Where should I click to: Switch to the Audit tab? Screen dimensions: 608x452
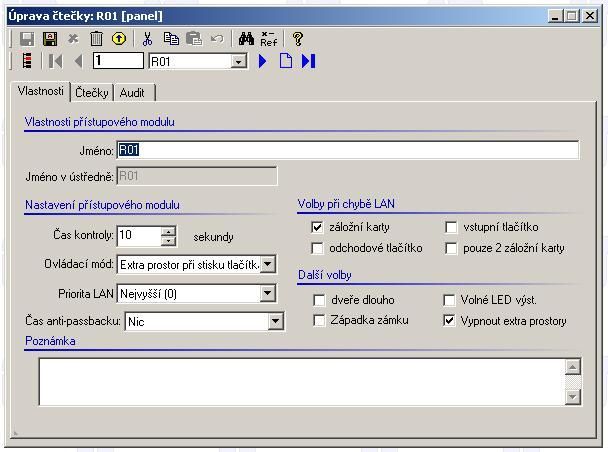[x=132, y=93]
